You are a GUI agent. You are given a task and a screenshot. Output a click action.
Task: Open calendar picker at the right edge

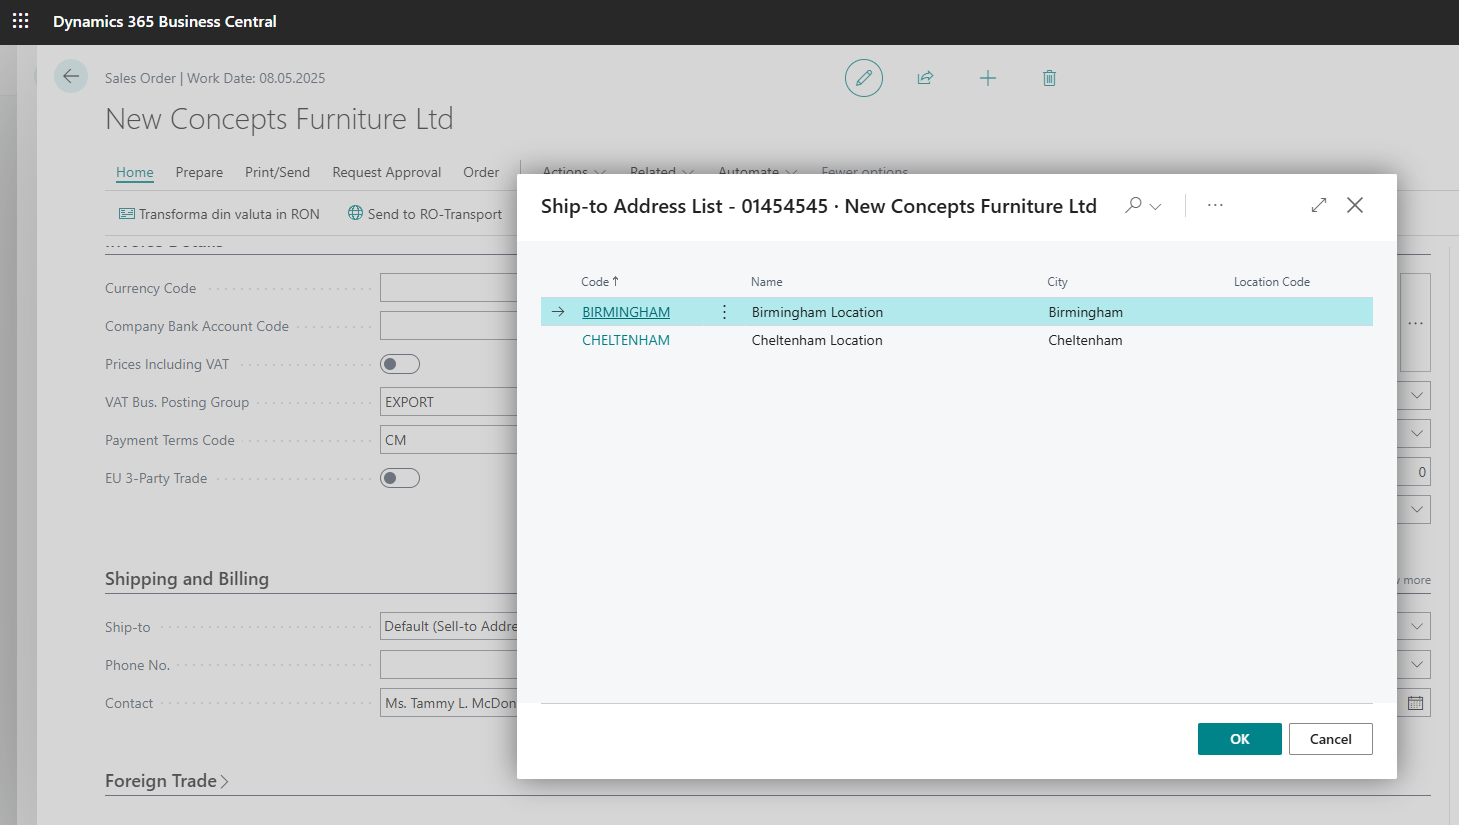click(1415, 703)
